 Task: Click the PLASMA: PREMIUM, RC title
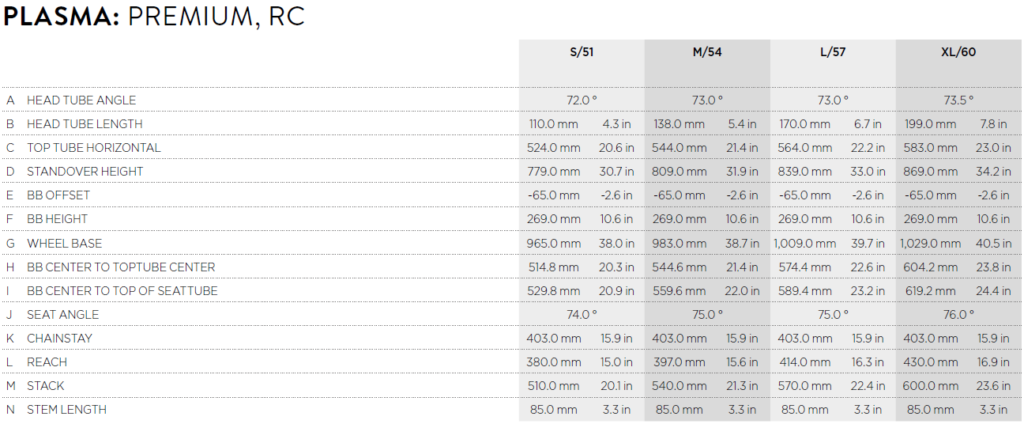click(x=154, y=17)
